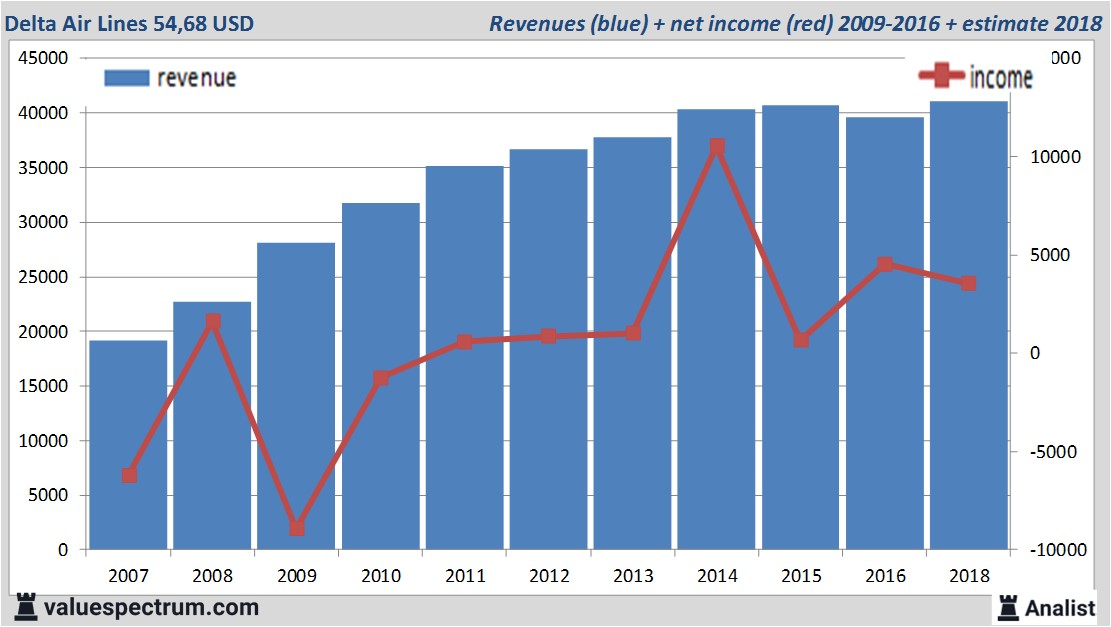Select the 2010 revenue bar
This screenshot has width=1111, height=627.
pos(380,376)
